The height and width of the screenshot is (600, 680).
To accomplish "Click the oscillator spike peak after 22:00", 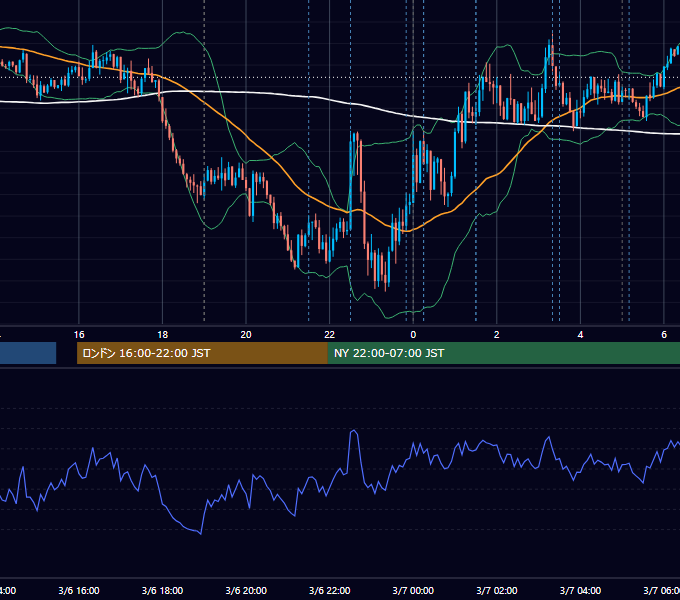I will [x=354, y=430].
